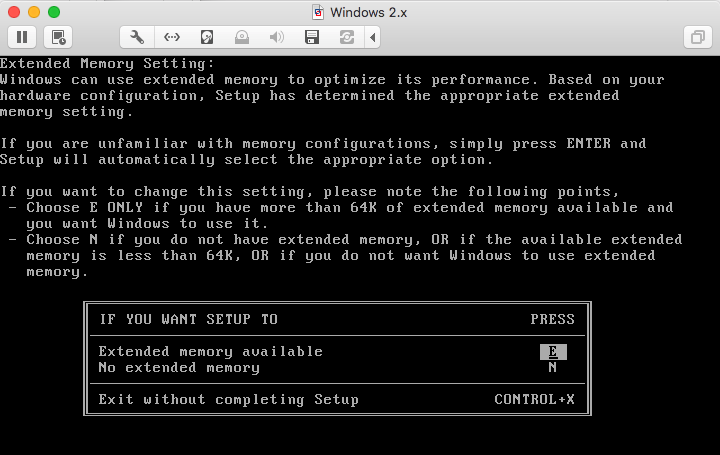Screen dimensions: 720x455
Task: Open virtual machine settings wrench
Action: (137, 37)
